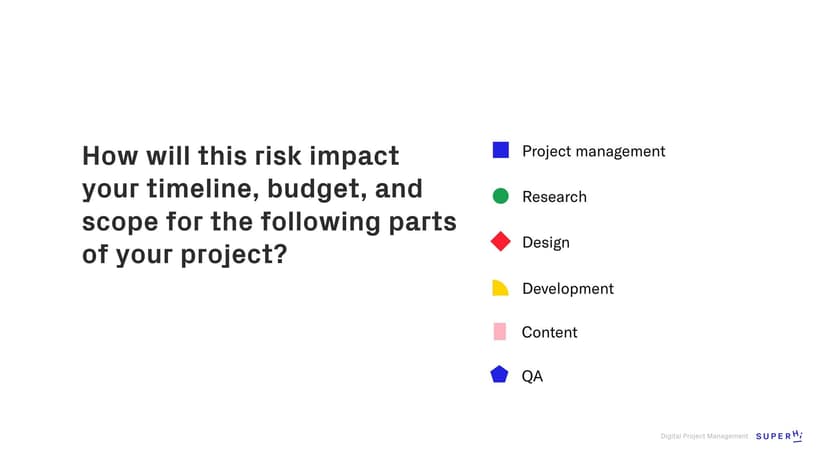This screenshot has width=828, height=466.
Task: Select the heading line "scope for the following parts"
Action: (x=268, y=221)
